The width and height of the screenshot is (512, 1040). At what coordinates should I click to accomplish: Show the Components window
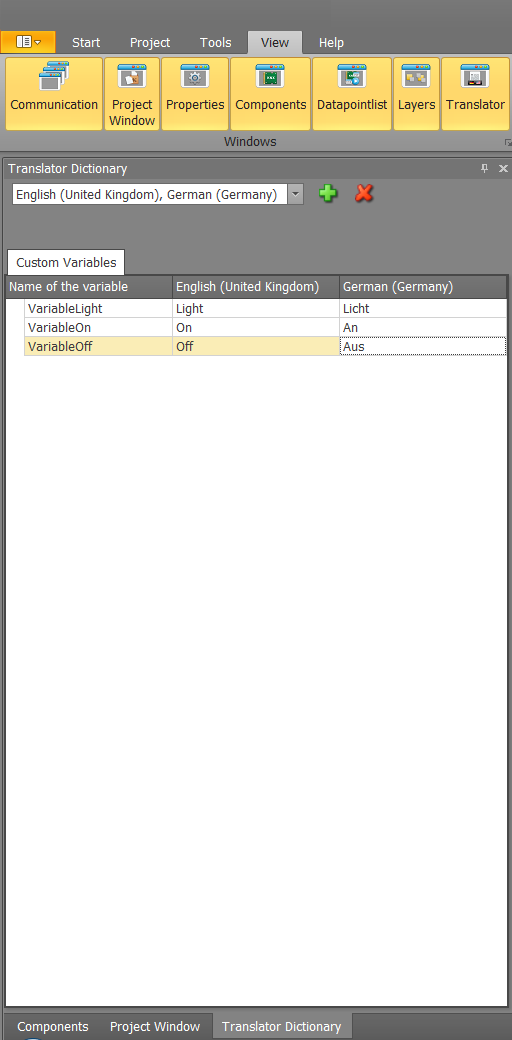click(x=271, y=94)
